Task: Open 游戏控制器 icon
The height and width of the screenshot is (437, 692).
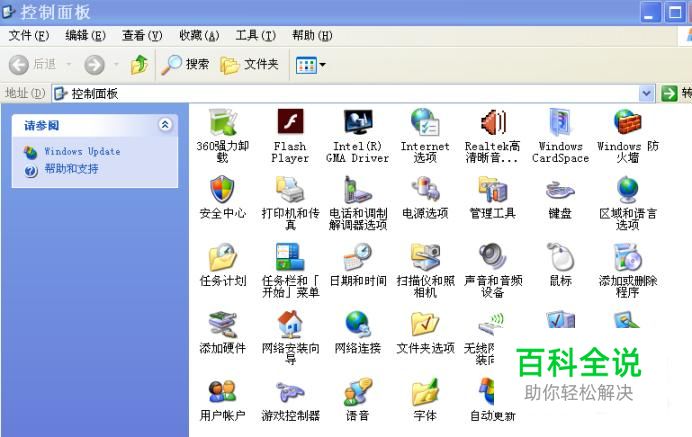Action: point(290,392)
